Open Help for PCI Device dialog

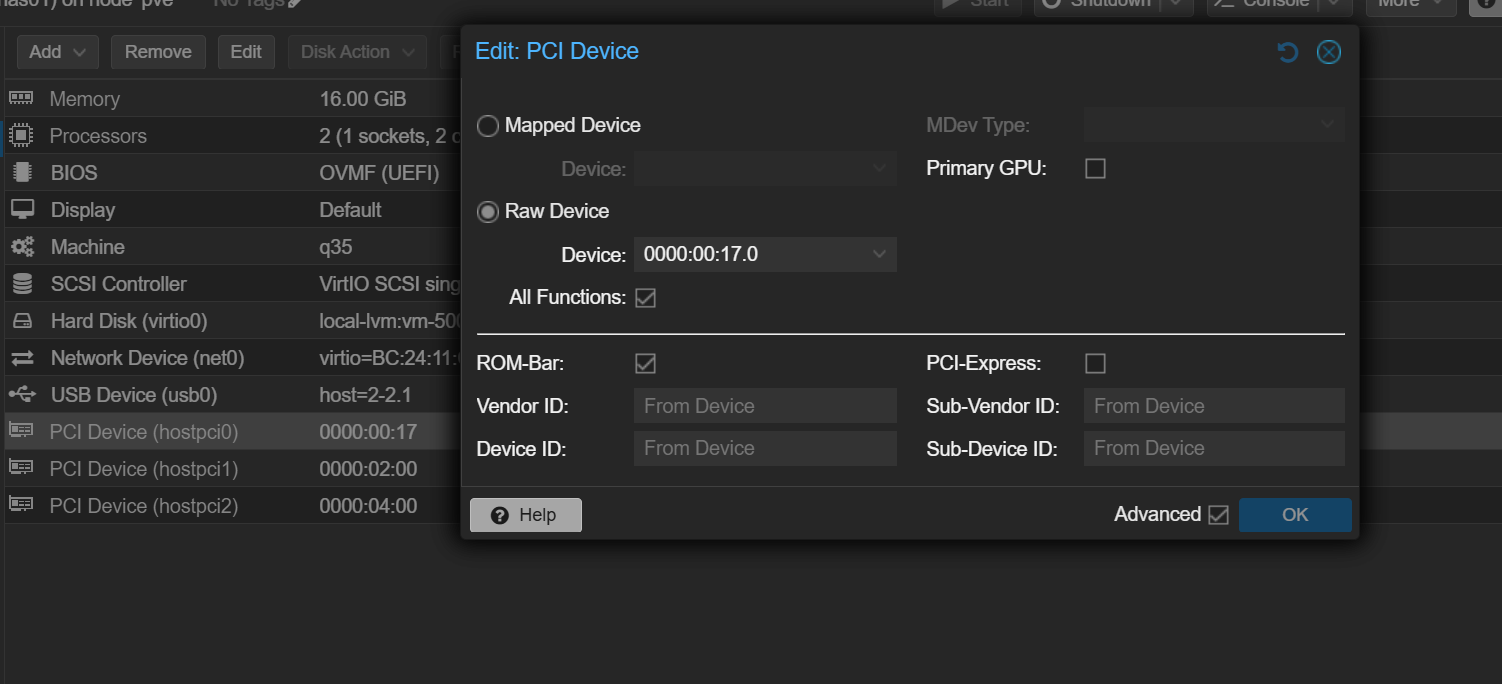tap(525, 515)
